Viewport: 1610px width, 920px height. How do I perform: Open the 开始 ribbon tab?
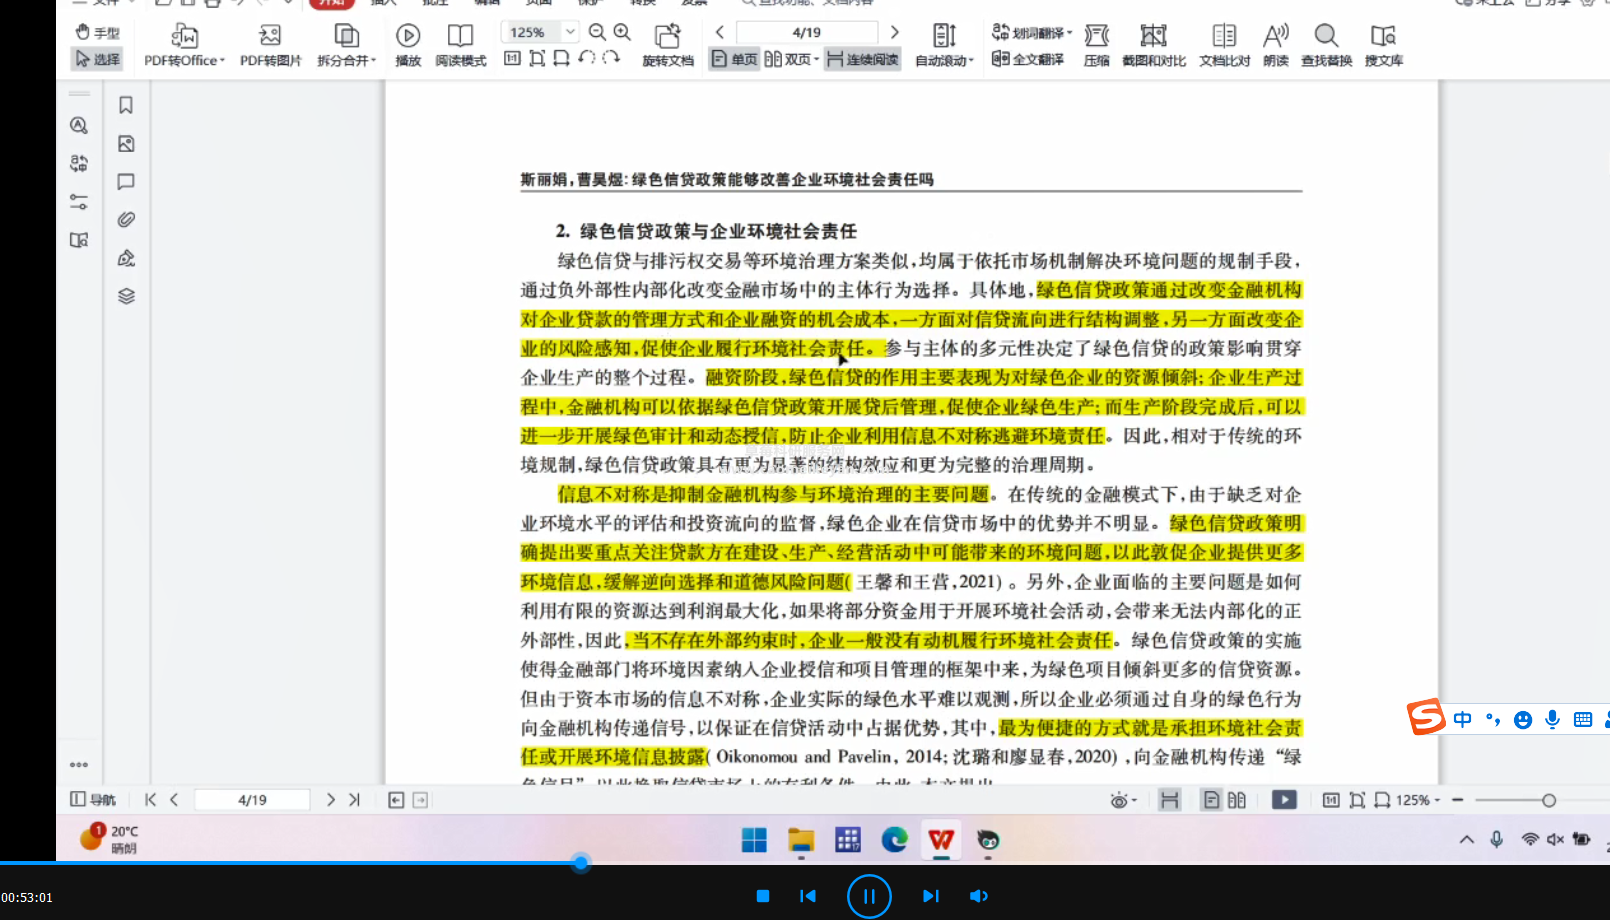pos(331,3)
